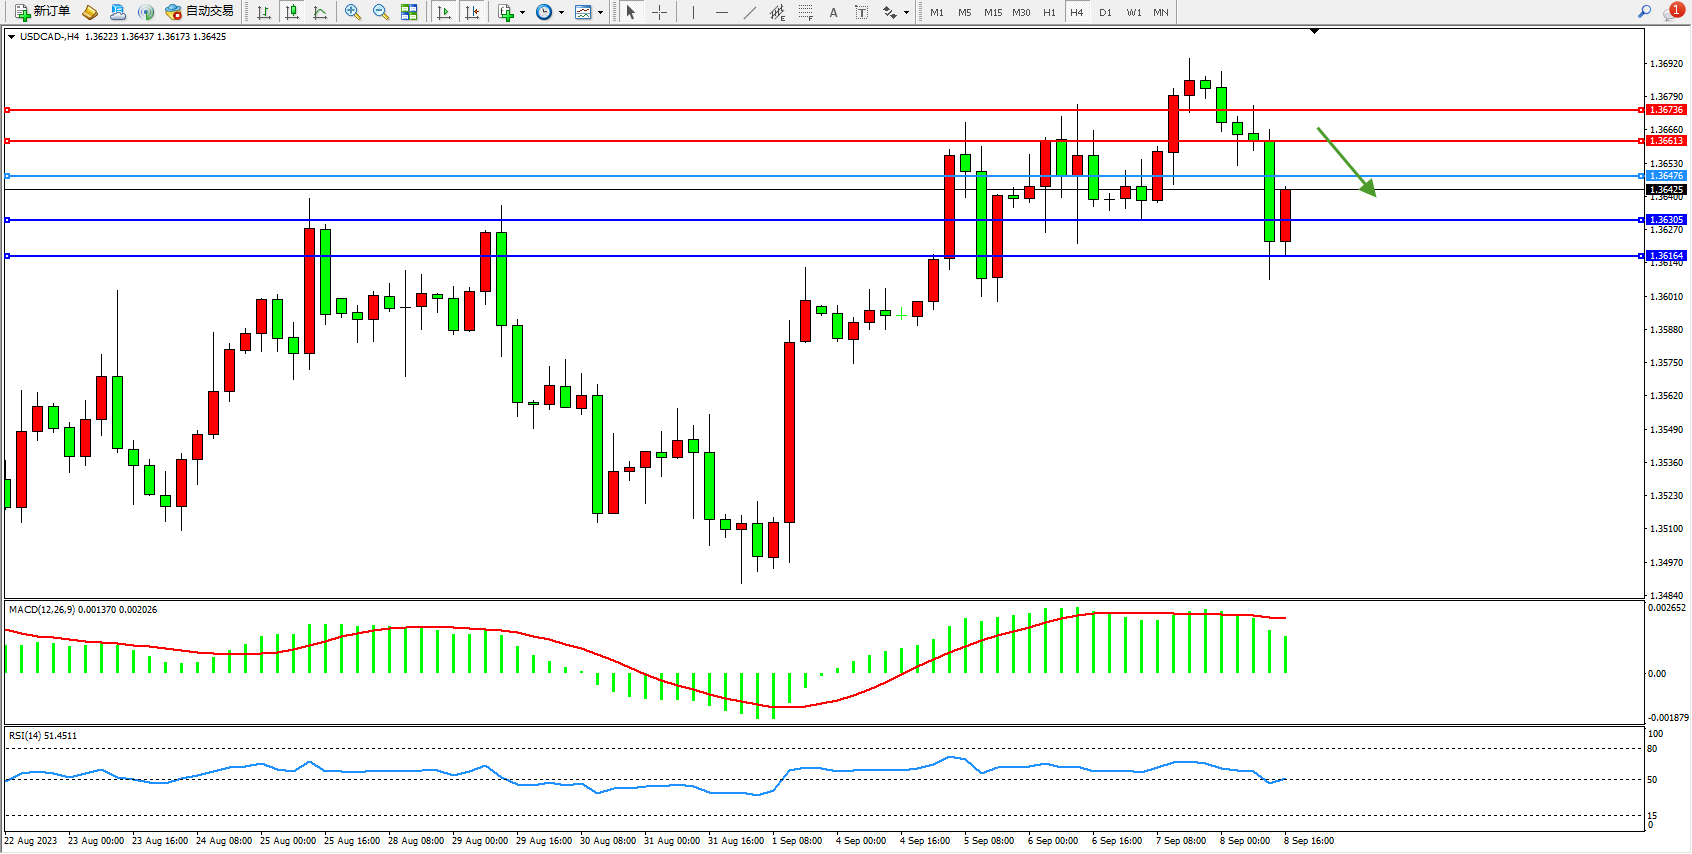Viewport: 1692px width, 854px height.
Task: Zoom in on the chart
Action: pyautogui.click(x=353, y=12)
